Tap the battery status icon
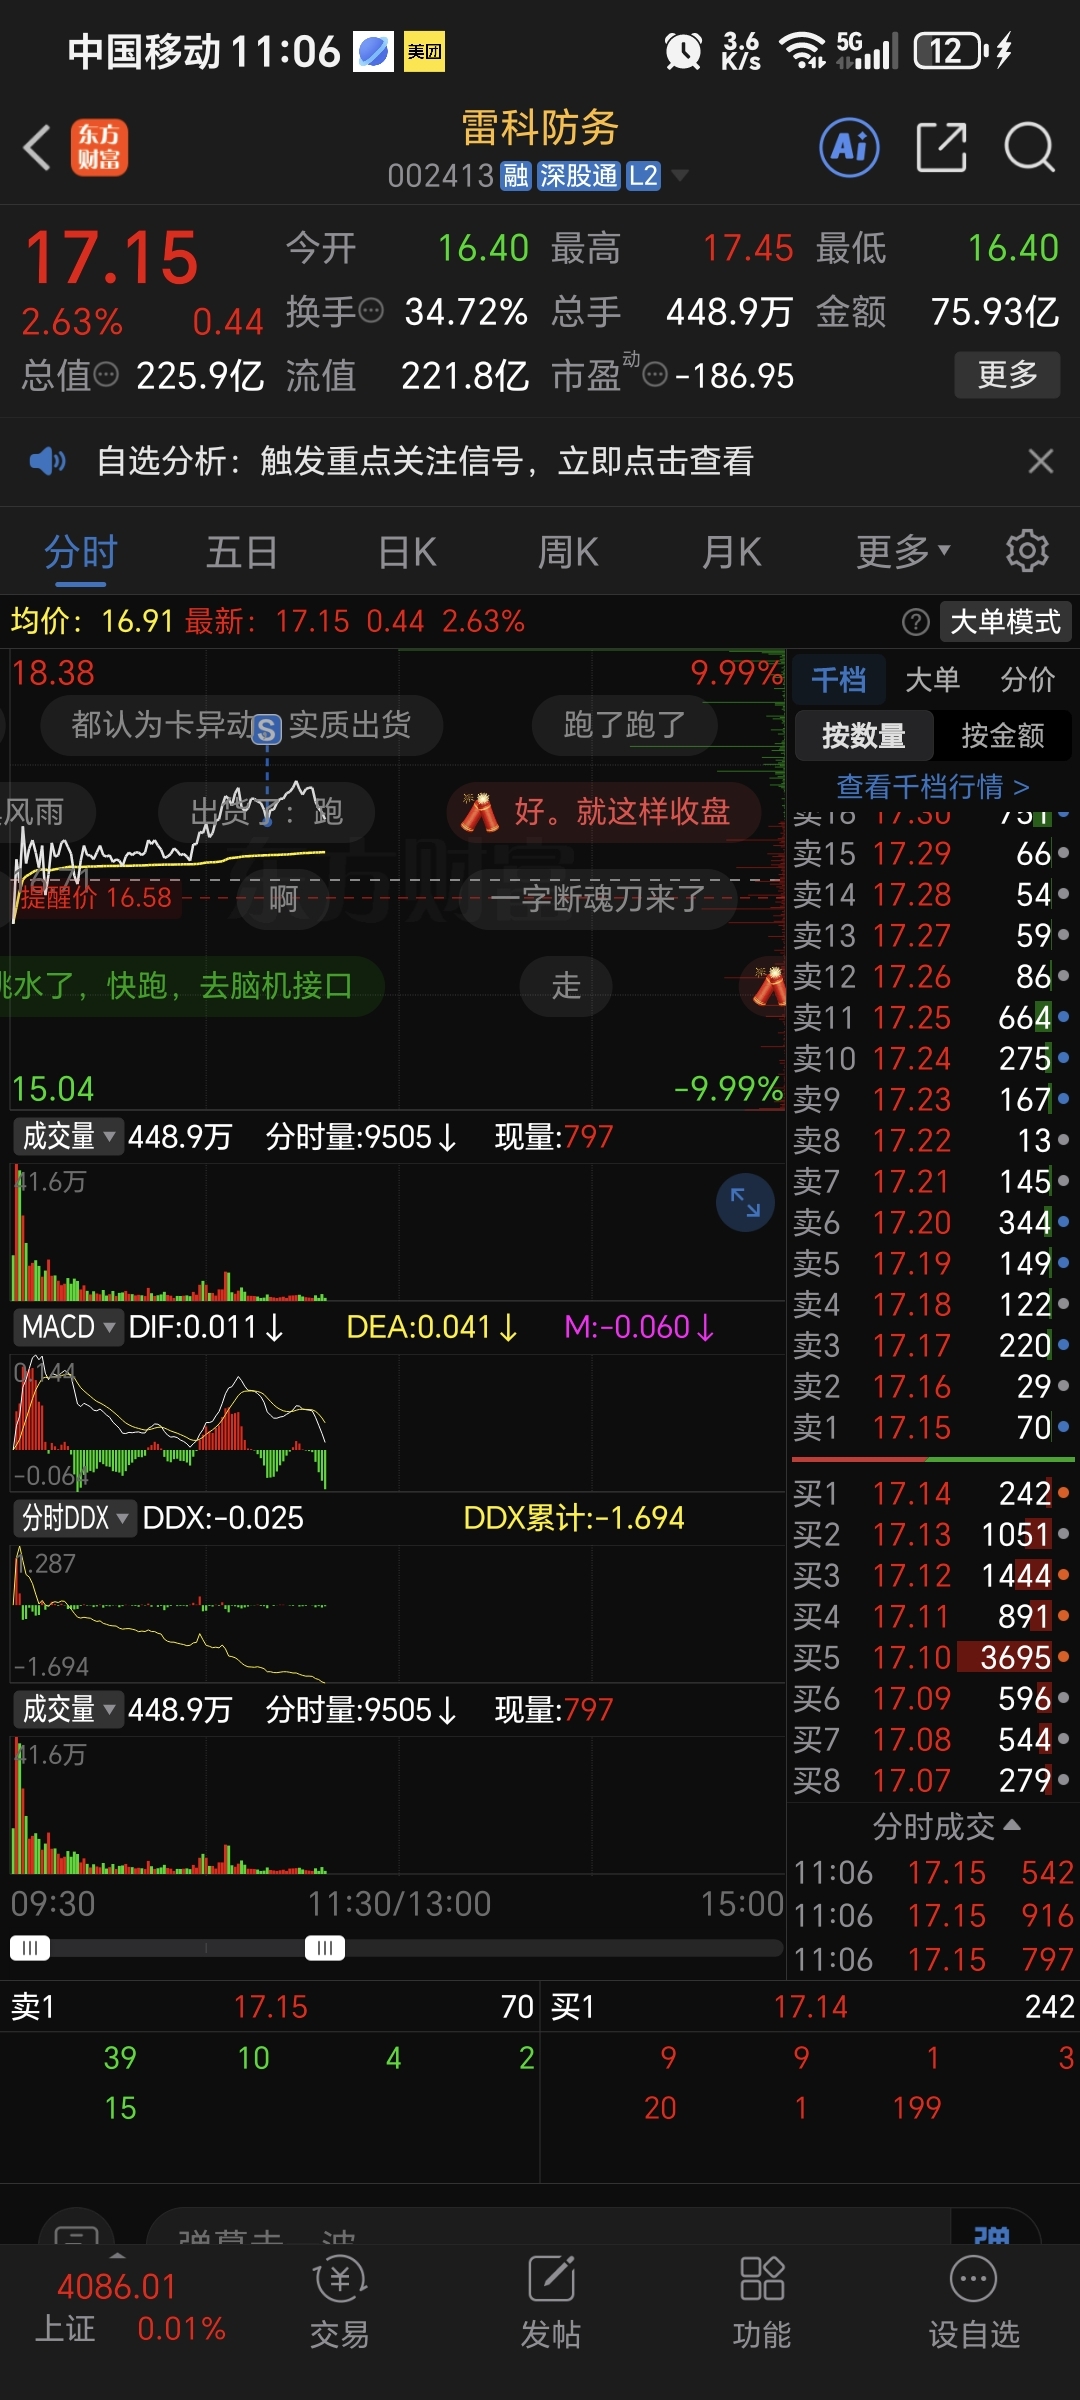 (x=951, y=50)
